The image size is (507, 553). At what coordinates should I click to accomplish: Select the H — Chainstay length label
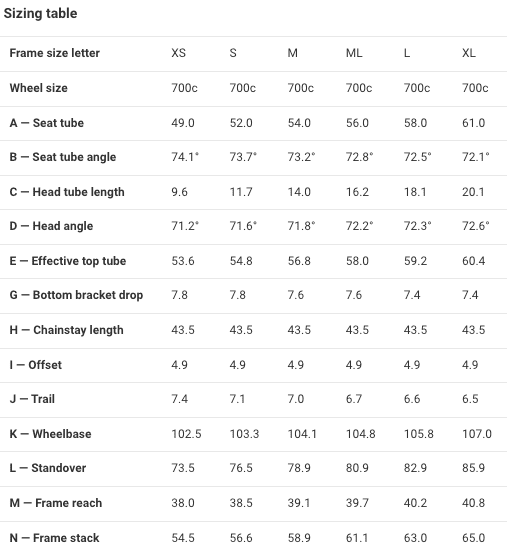[x=67, y=330]
